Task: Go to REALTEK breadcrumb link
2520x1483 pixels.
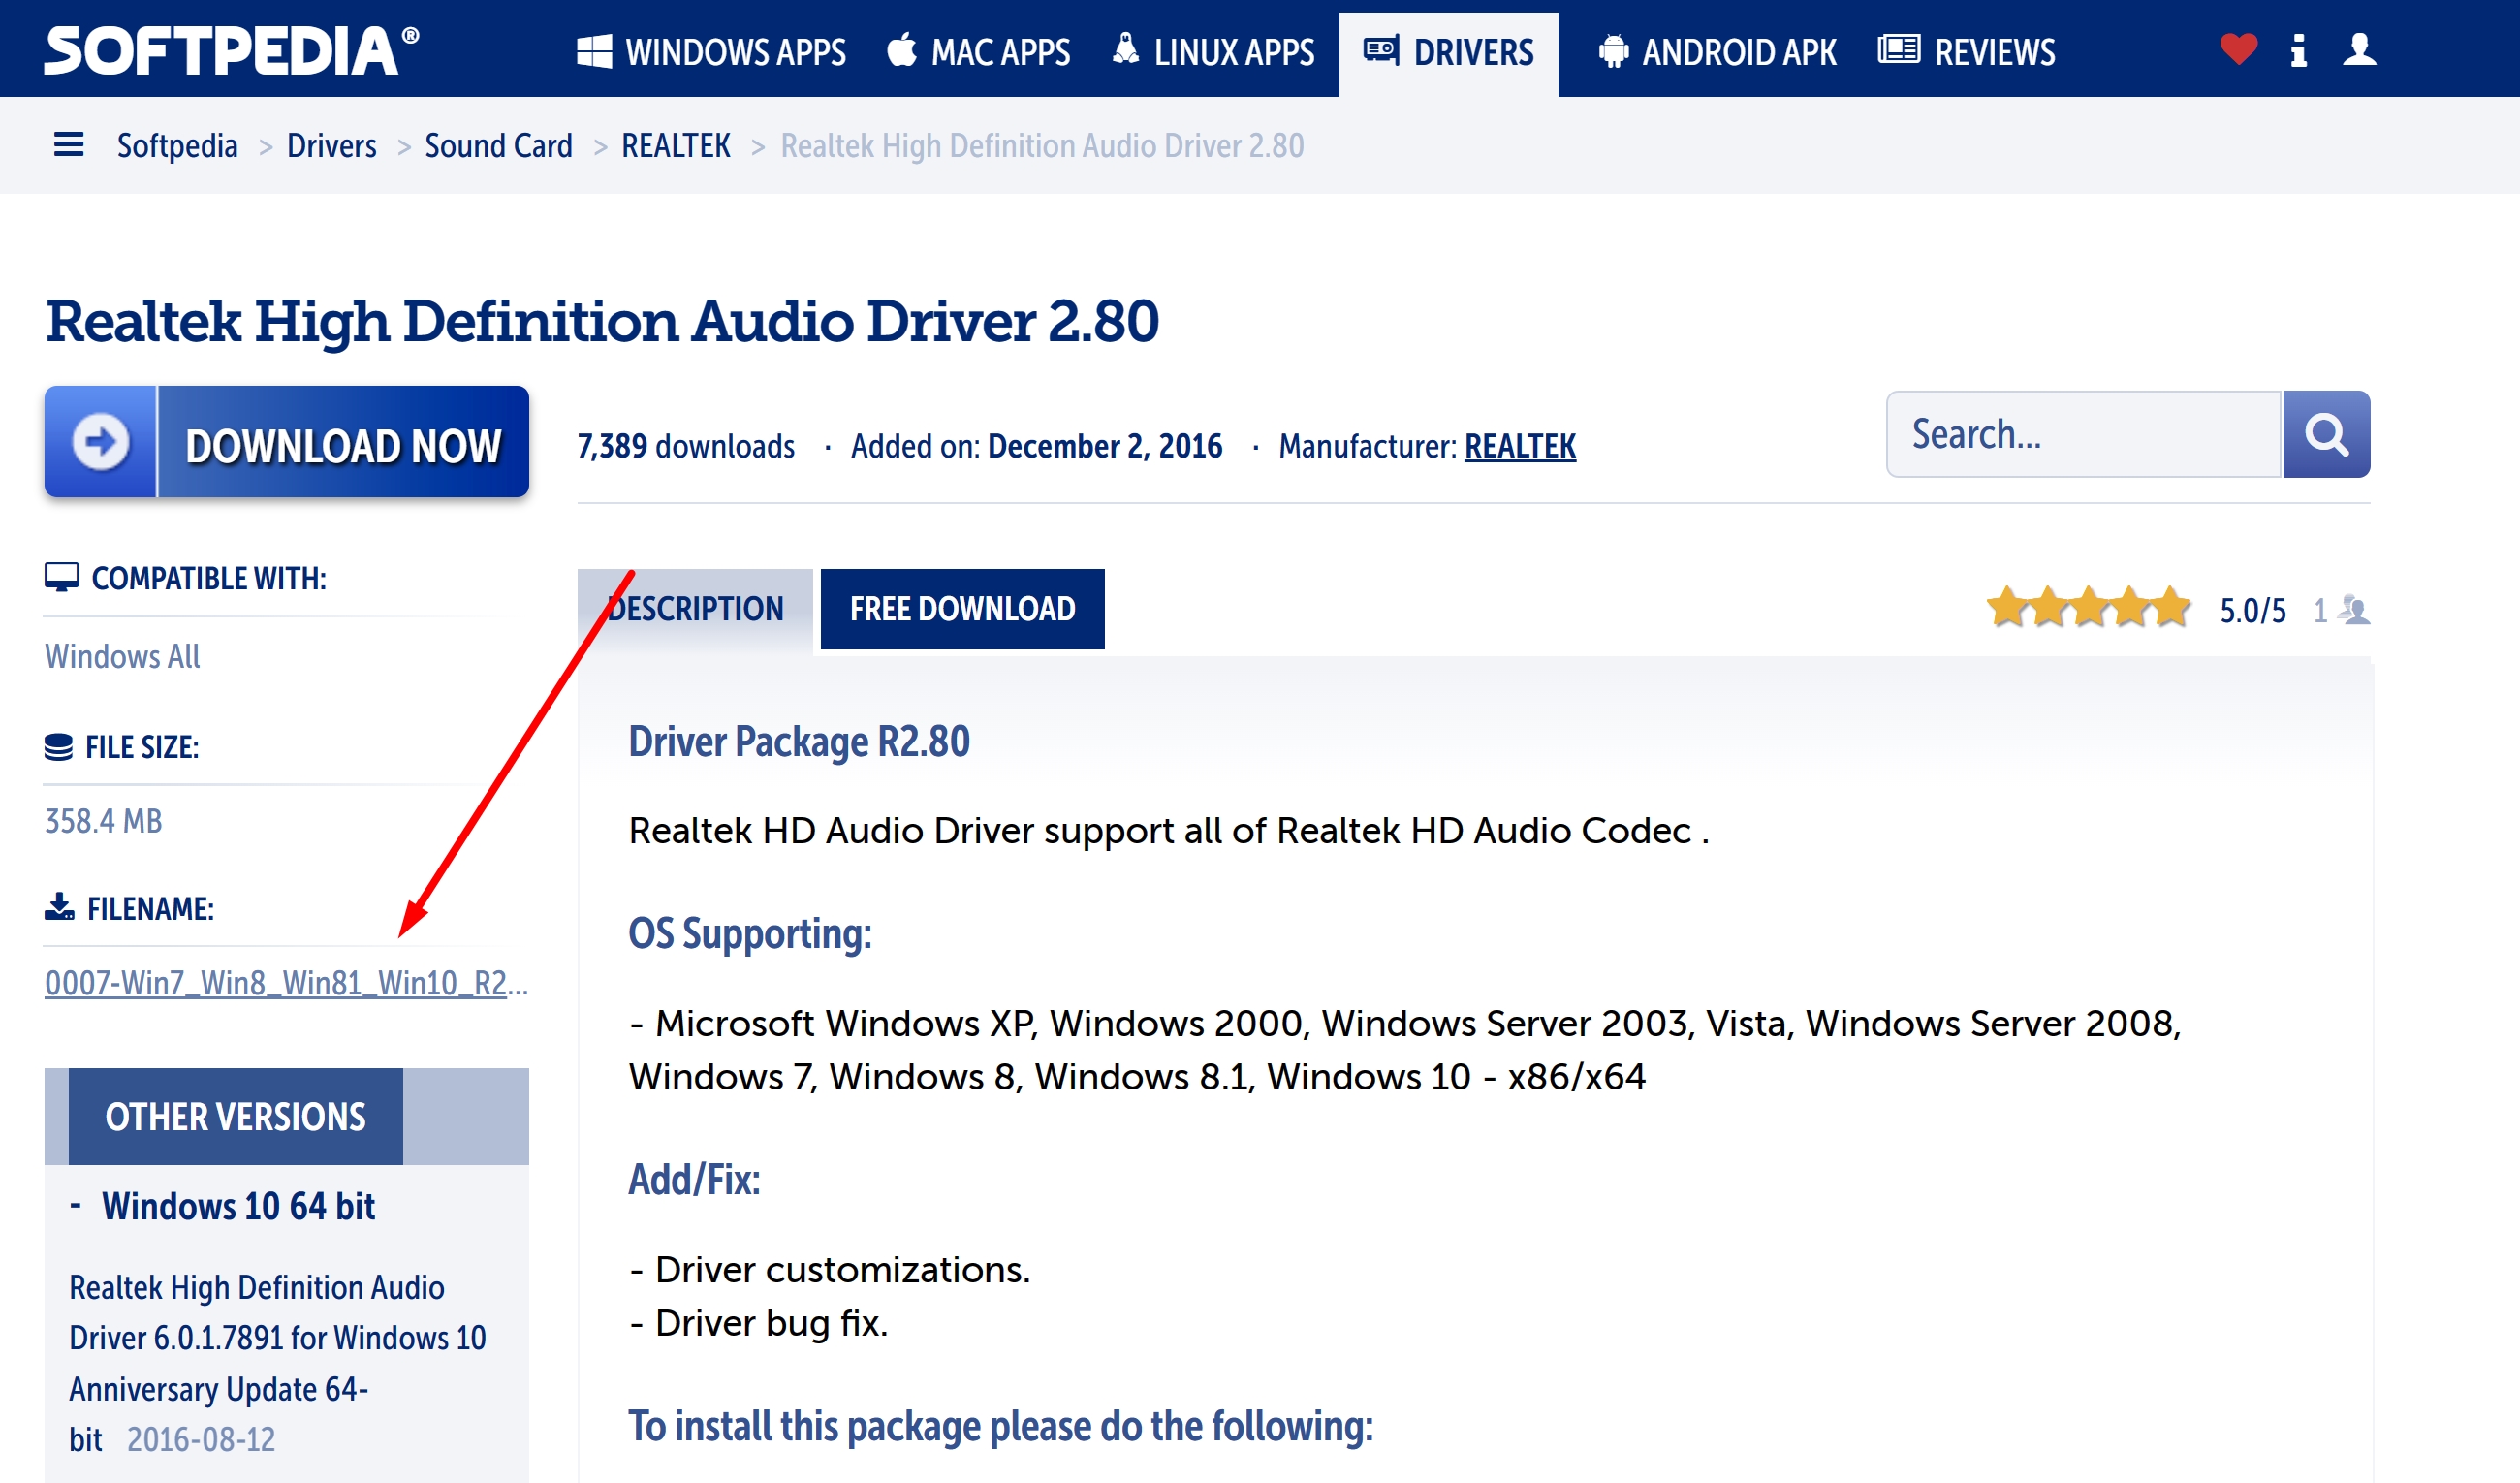Action: pos(676,146)
